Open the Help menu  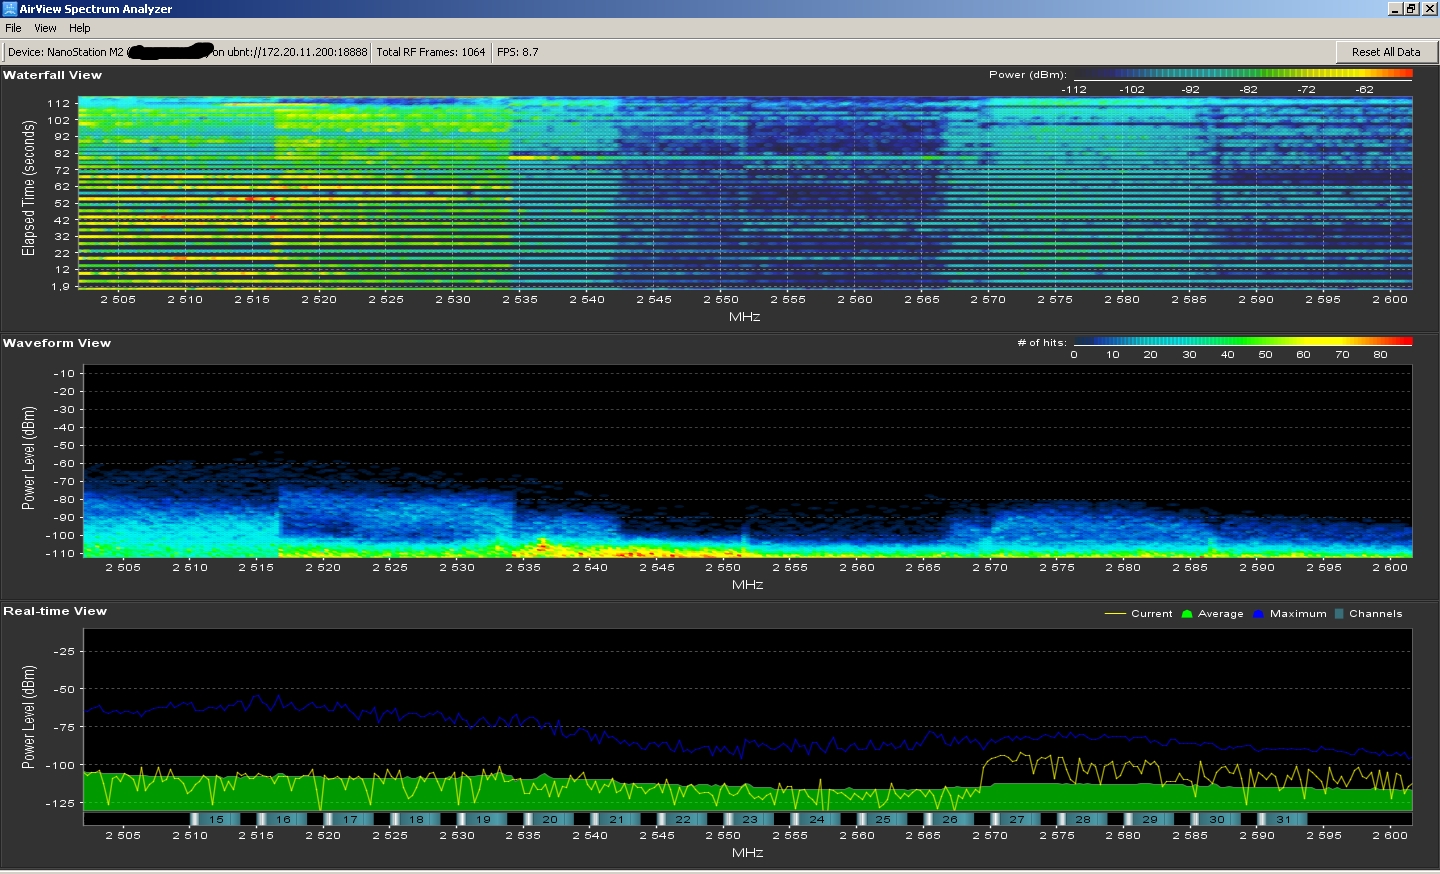[x=80, y=28]
